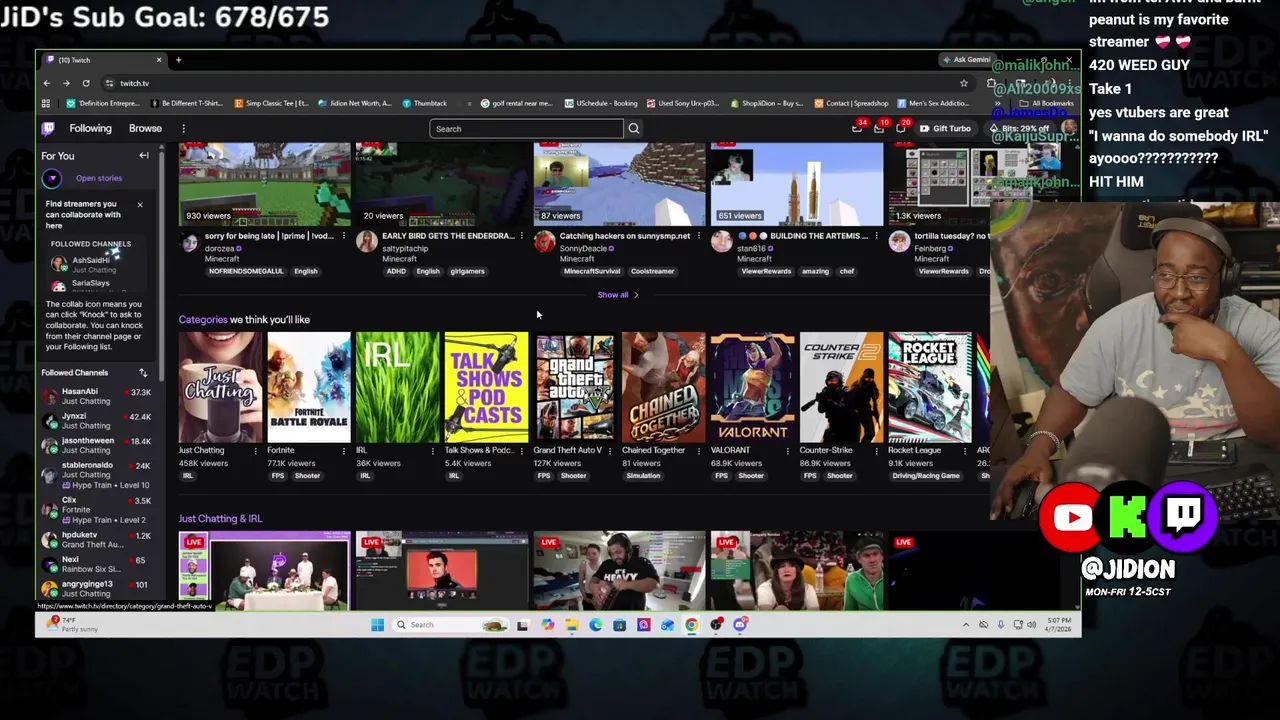Open the Following tab

[90, 128]
